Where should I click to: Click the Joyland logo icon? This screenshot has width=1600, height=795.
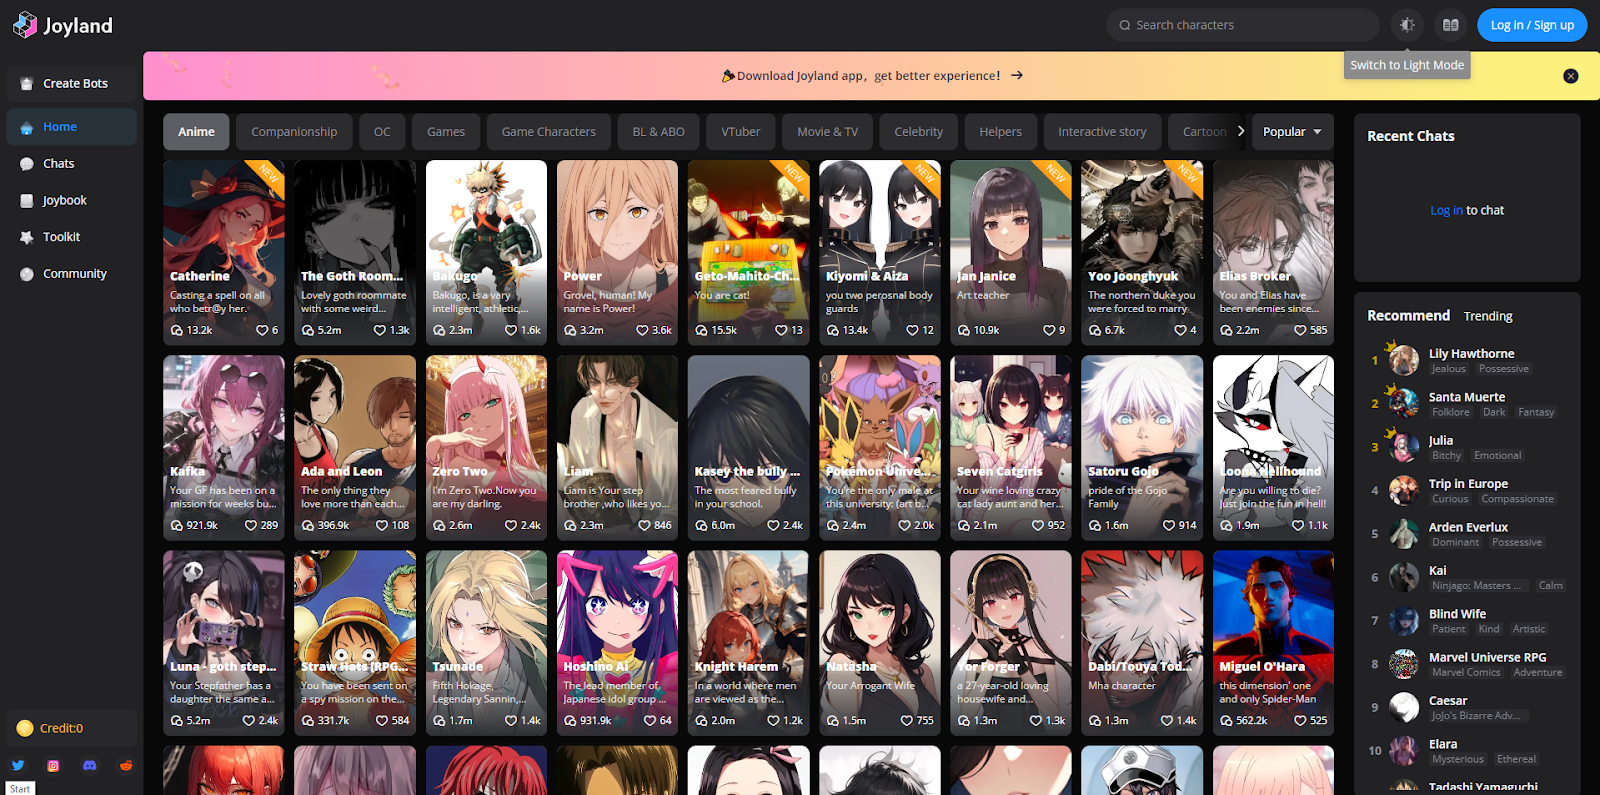25,25
